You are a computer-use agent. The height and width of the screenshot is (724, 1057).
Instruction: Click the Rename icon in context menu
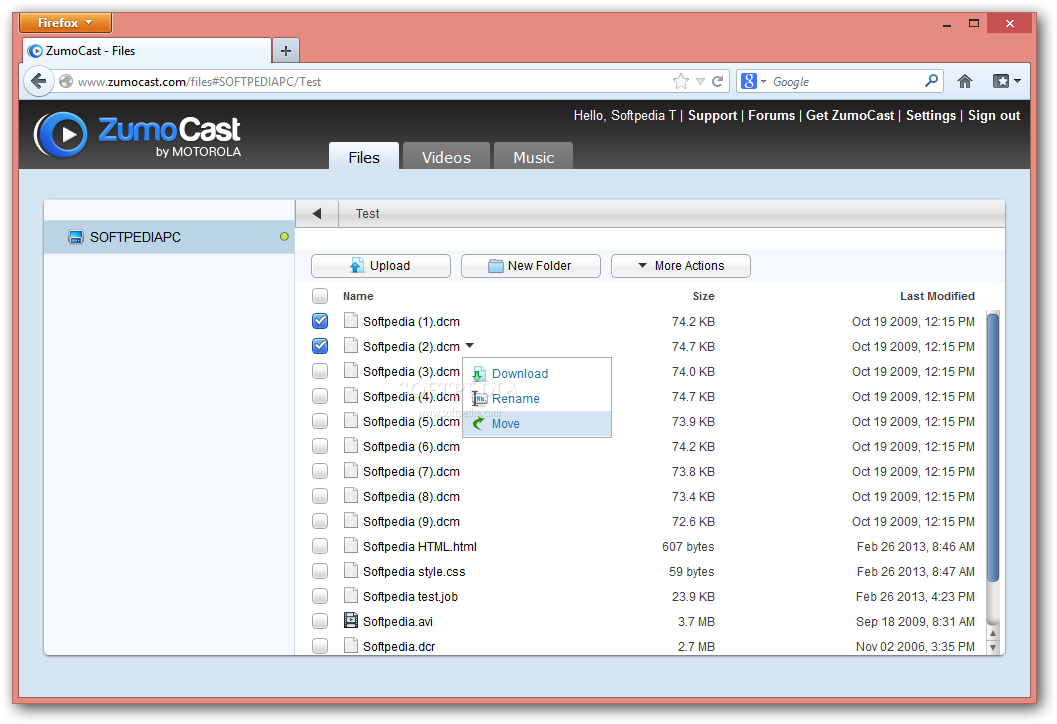click(479, 398)
